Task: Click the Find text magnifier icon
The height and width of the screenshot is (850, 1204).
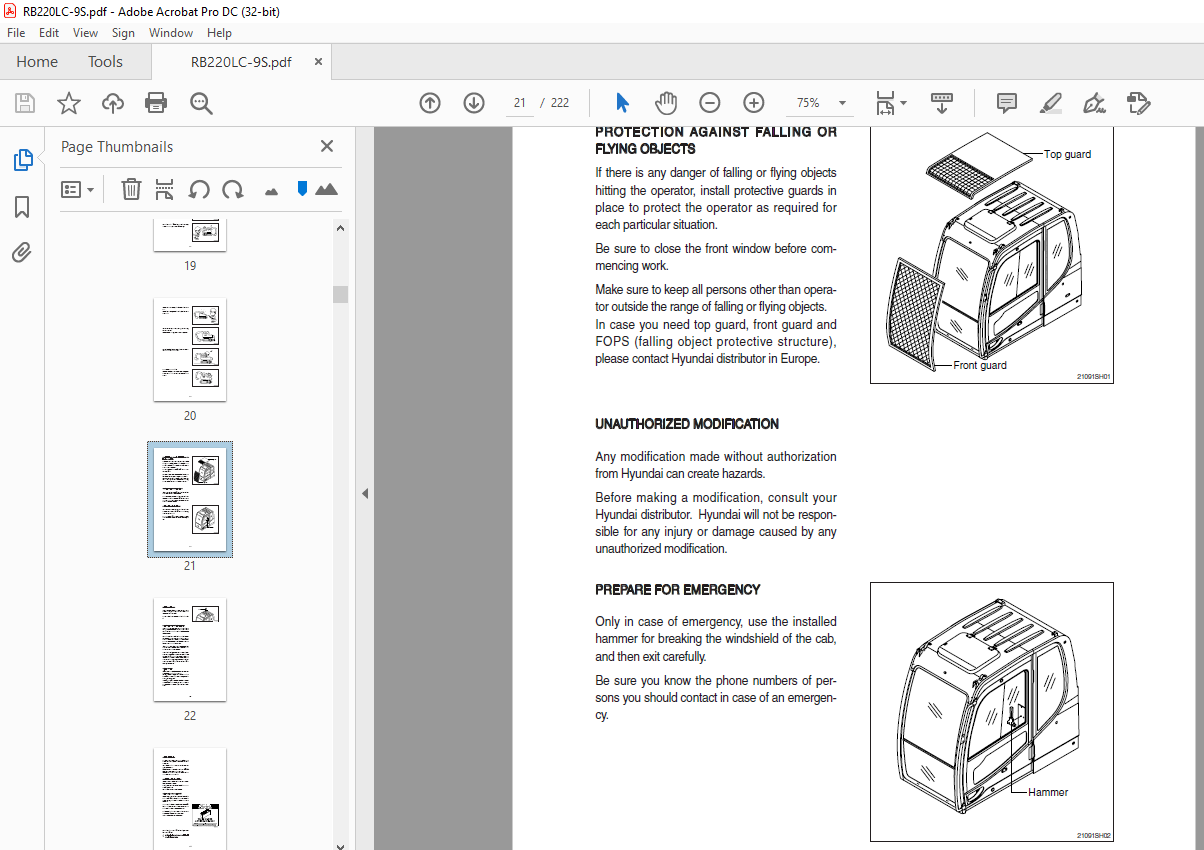Action: pos(201,103)
